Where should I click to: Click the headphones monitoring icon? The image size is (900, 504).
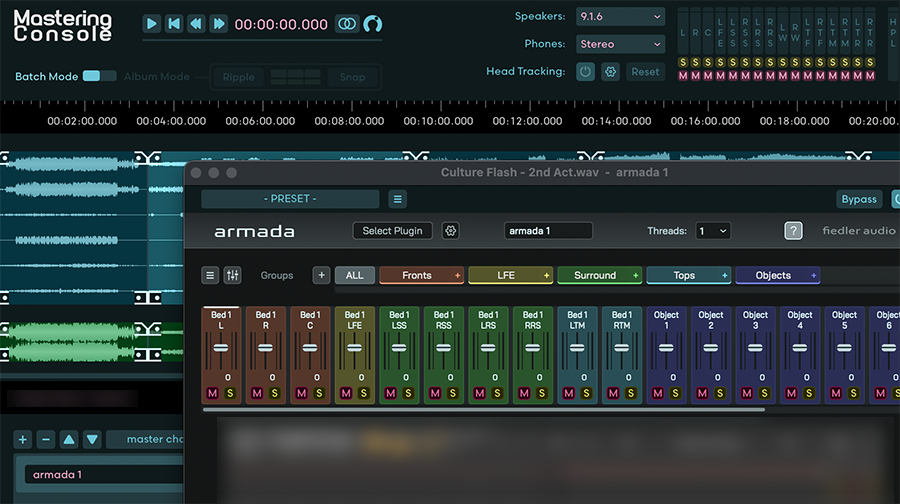point(372,24)
